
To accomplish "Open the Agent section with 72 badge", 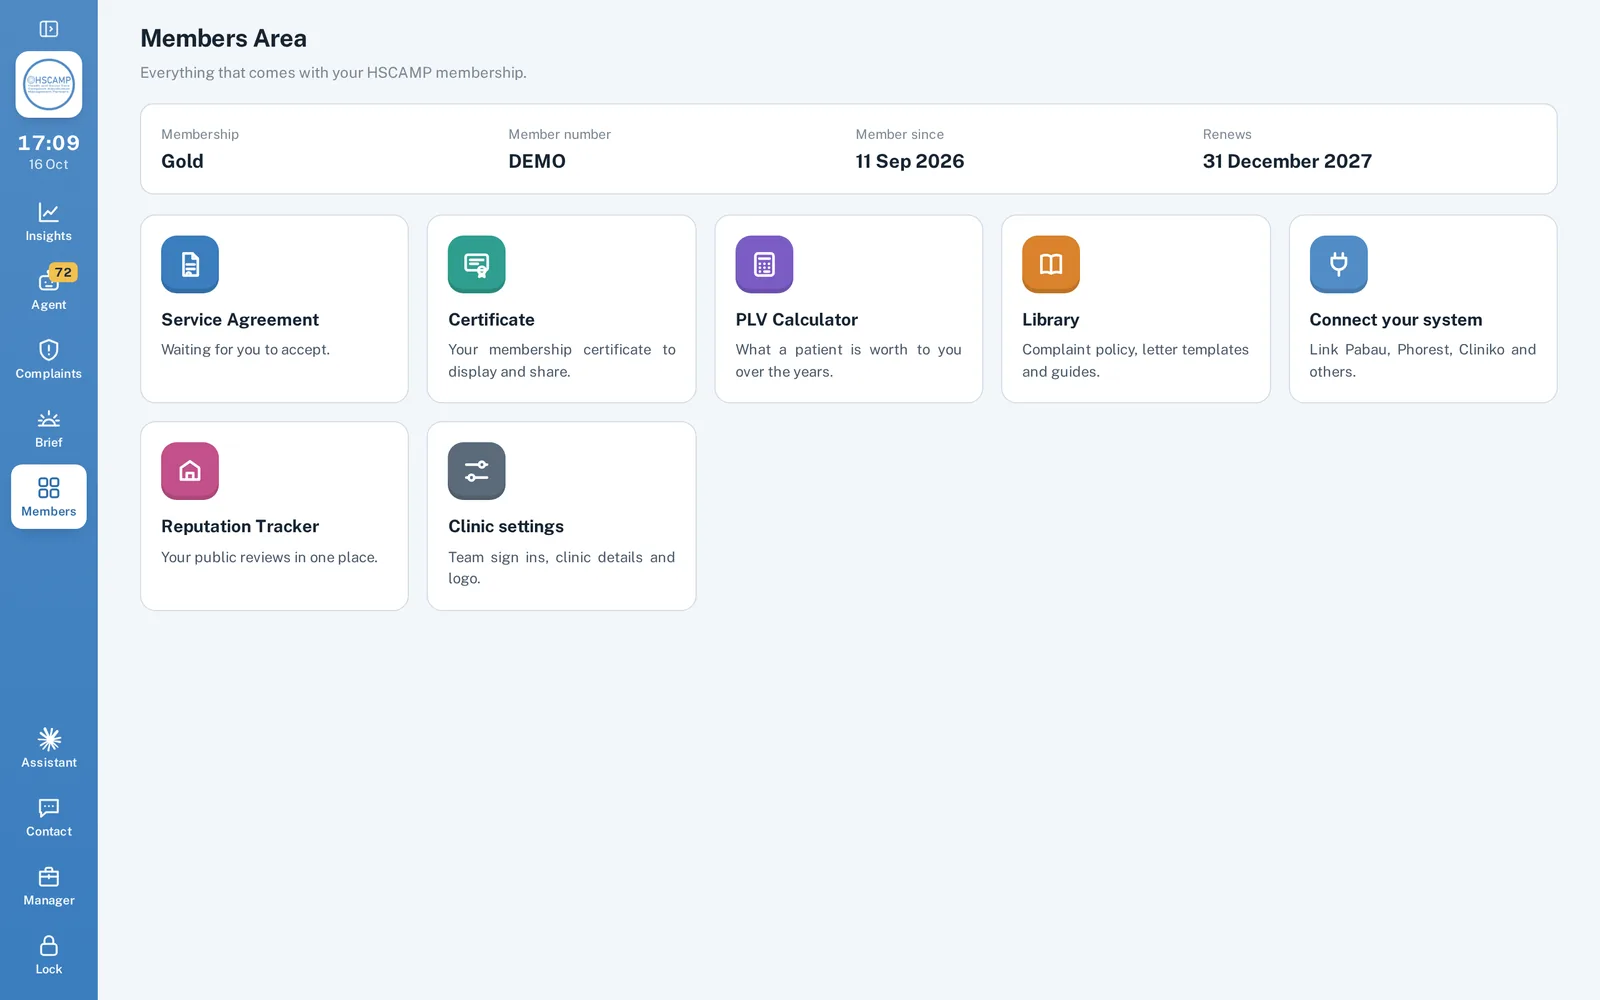I will [x=49, y=291].
